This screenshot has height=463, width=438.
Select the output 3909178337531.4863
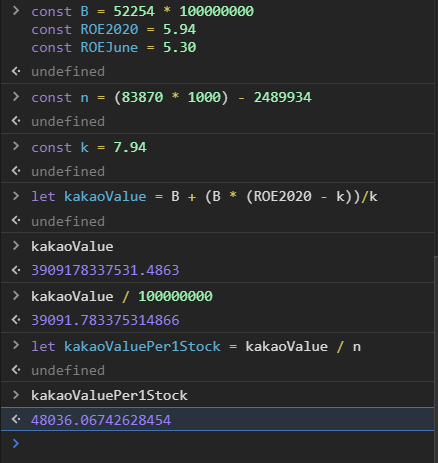105,270
